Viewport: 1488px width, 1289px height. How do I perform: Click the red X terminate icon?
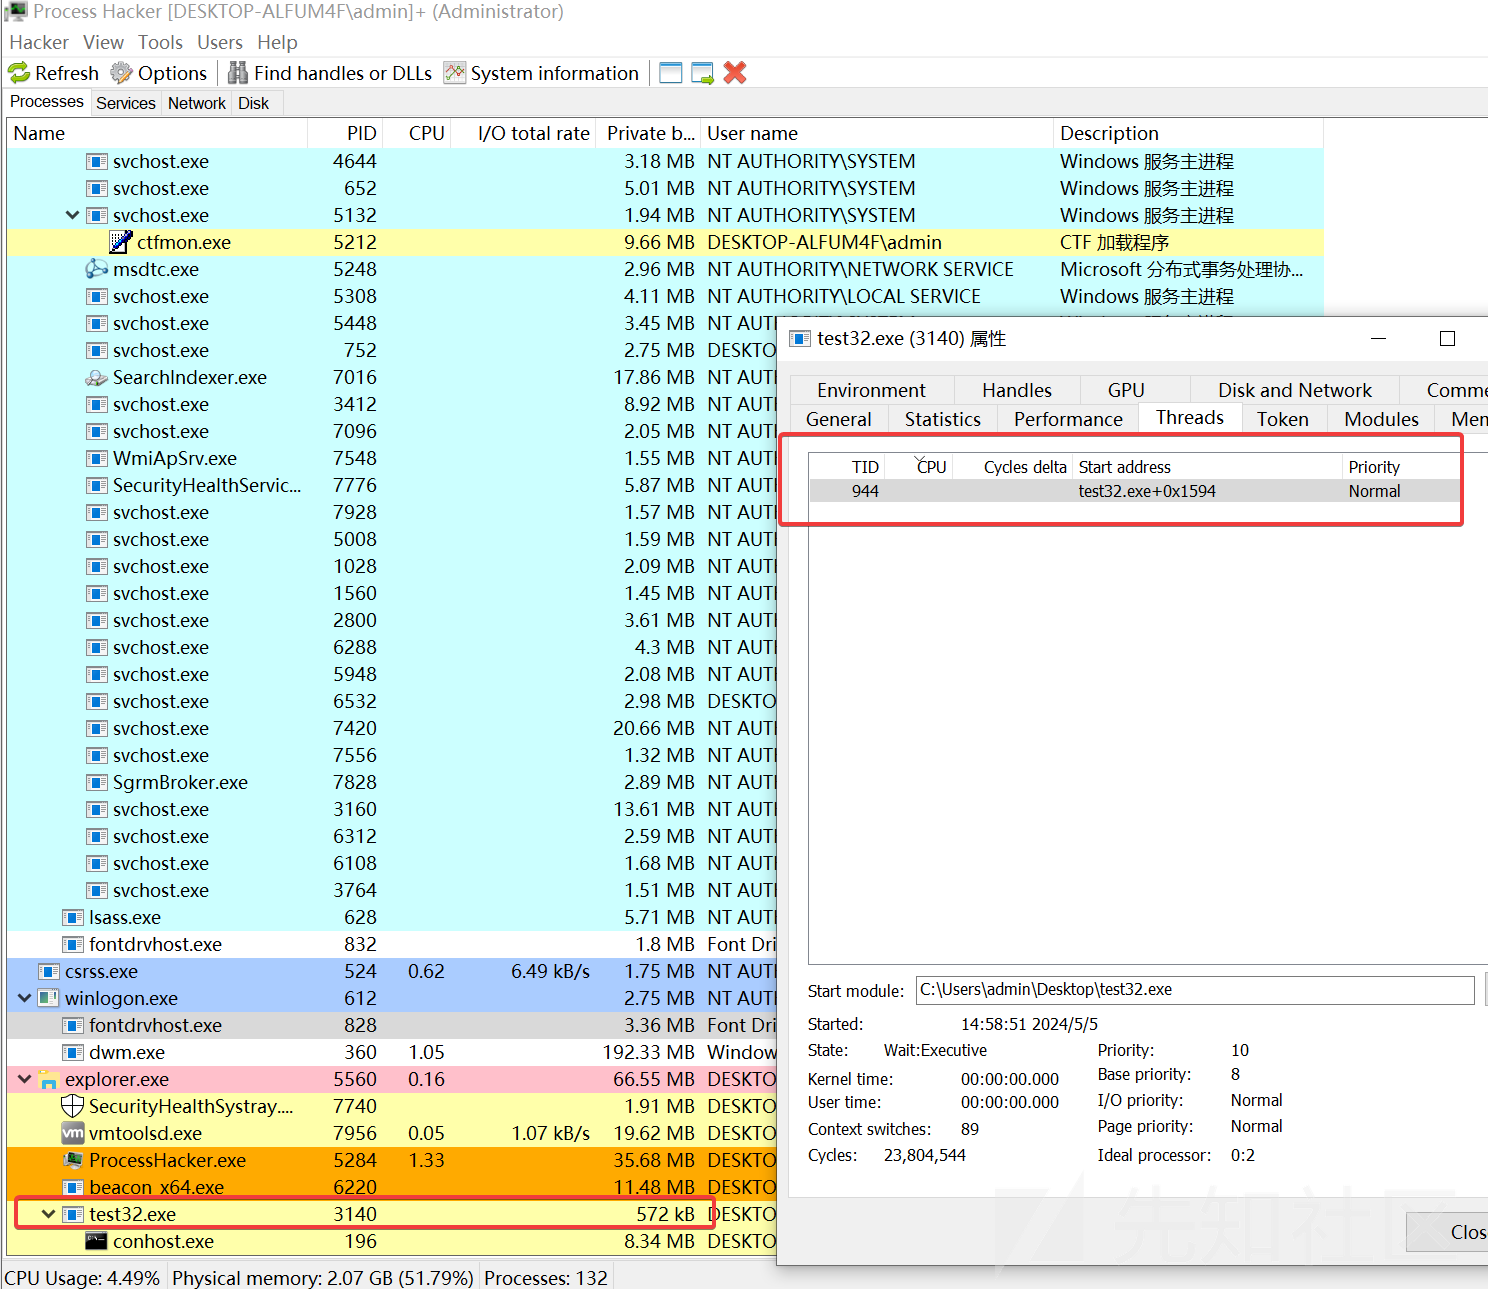coord(735,73)
